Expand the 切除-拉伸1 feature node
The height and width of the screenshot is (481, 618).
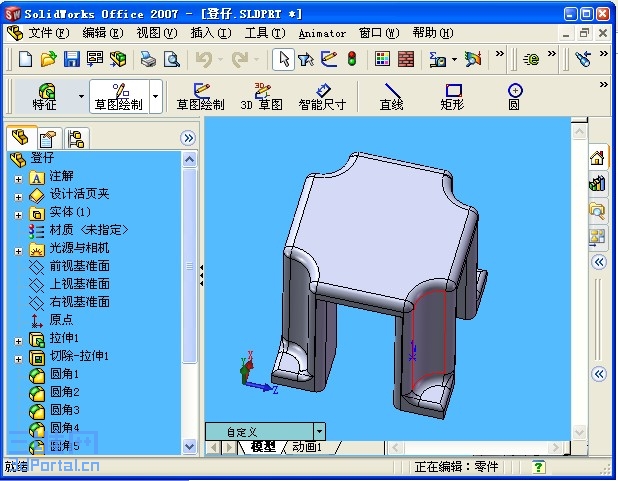(18, 359)
